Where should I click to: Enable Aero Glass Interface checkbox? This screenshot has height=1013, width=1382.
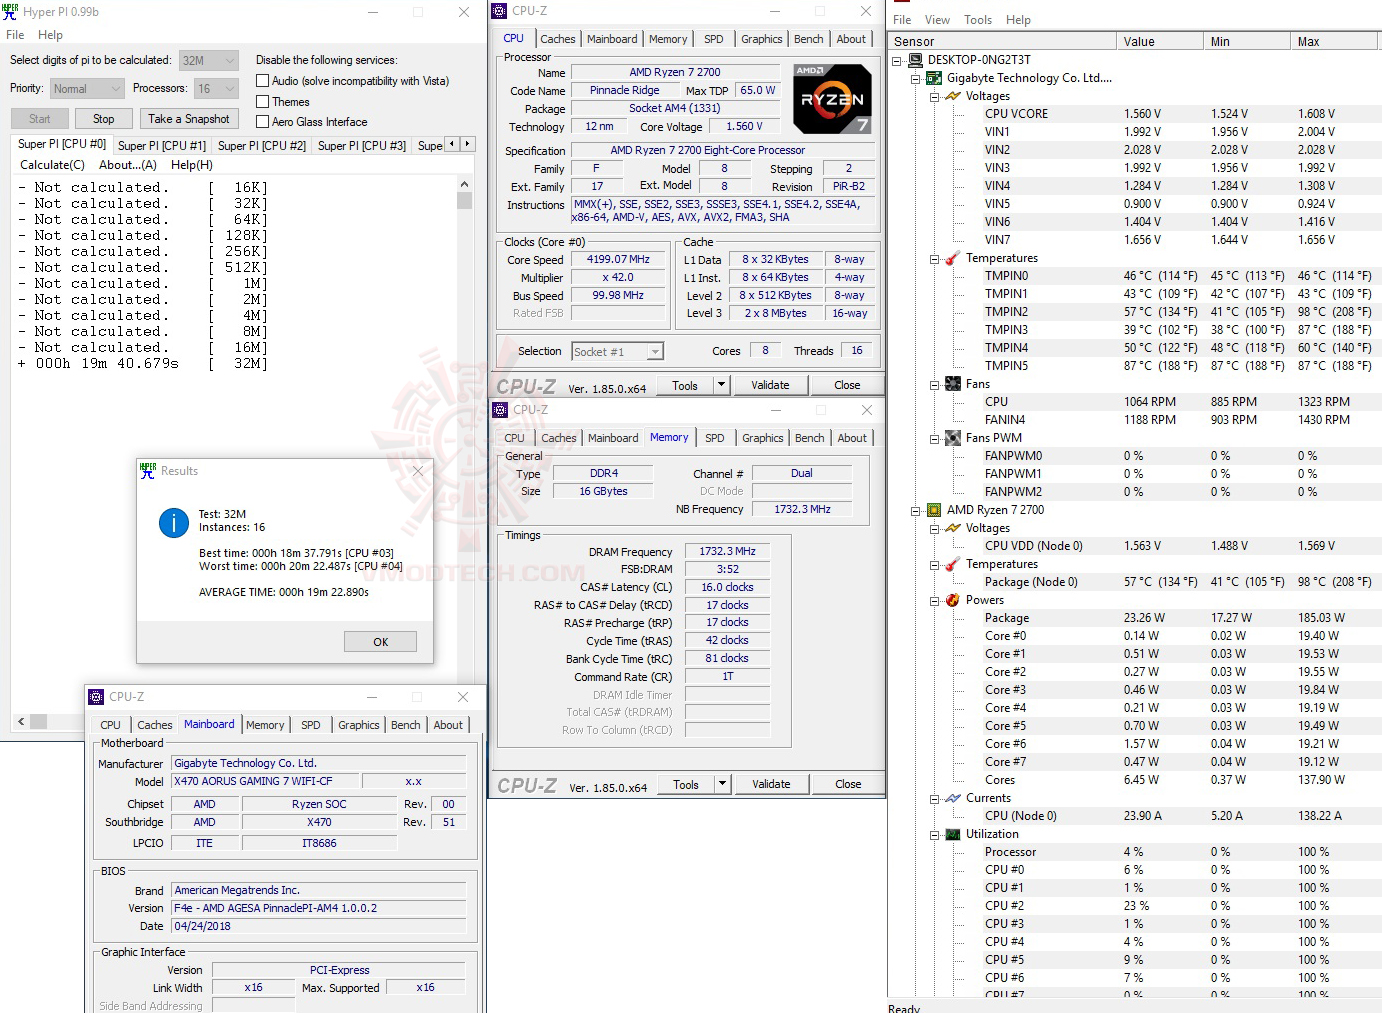point(260,121)
